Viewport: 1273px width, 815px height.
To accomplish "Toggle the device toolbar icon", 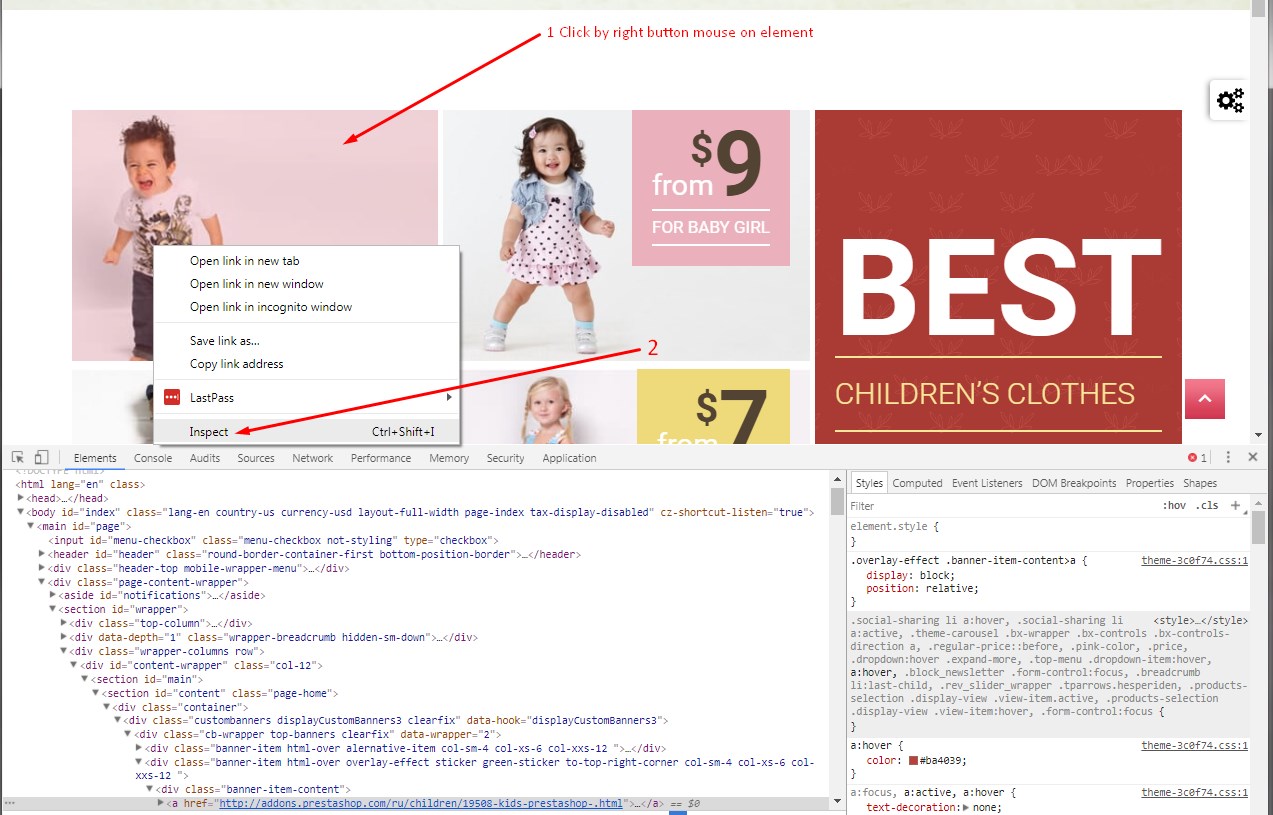I will click(42, 458).
